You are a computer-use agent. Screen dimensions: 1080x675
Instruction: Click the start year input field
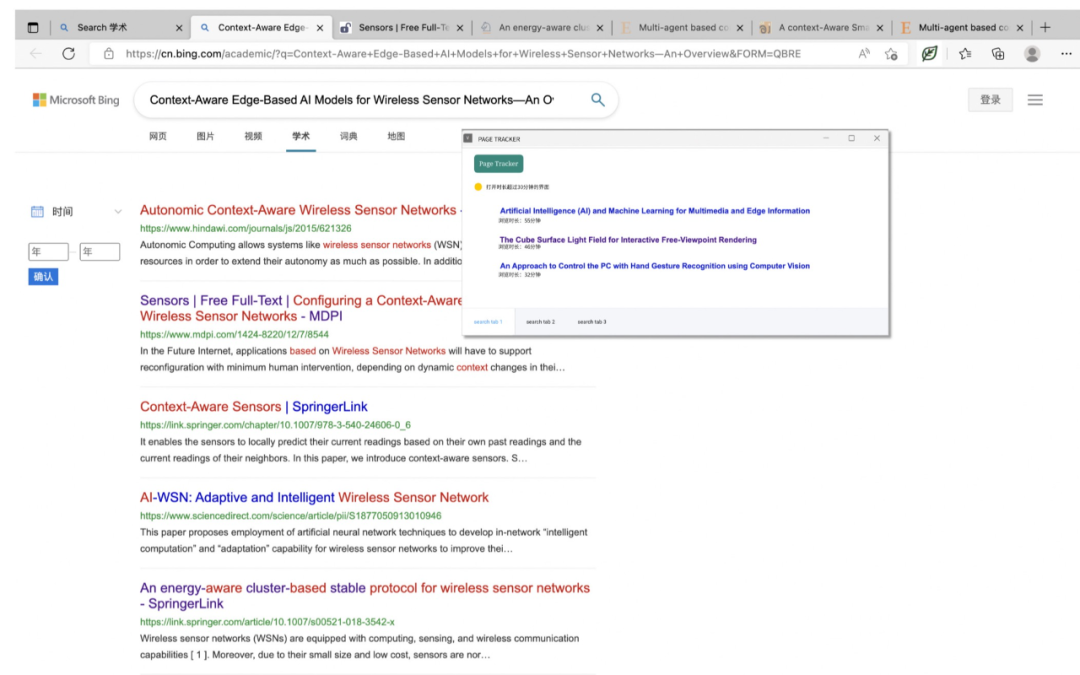point(48,251)
